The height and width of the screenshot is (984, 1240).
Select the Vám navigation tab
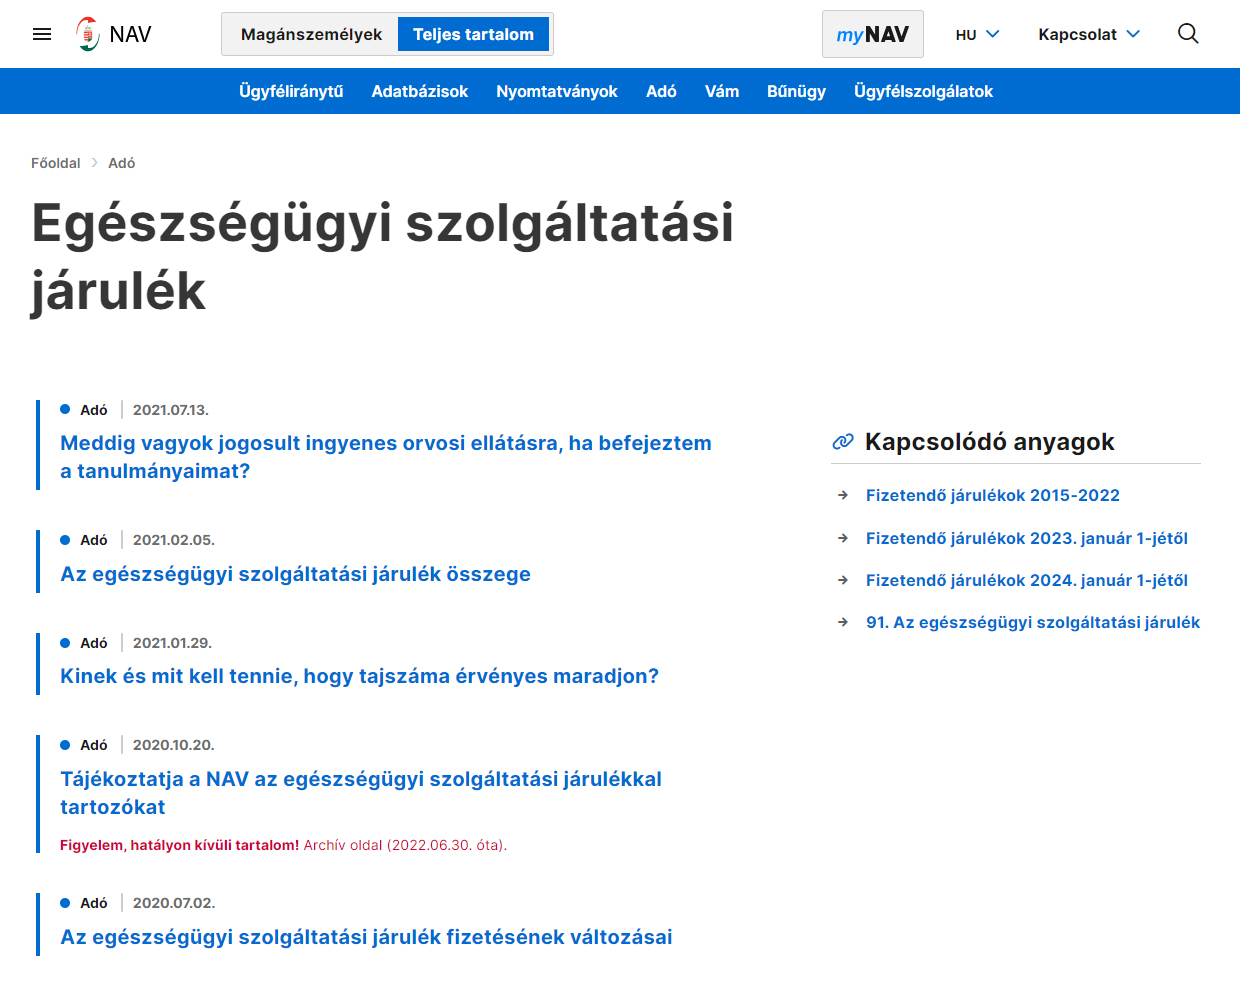point(721,90)
